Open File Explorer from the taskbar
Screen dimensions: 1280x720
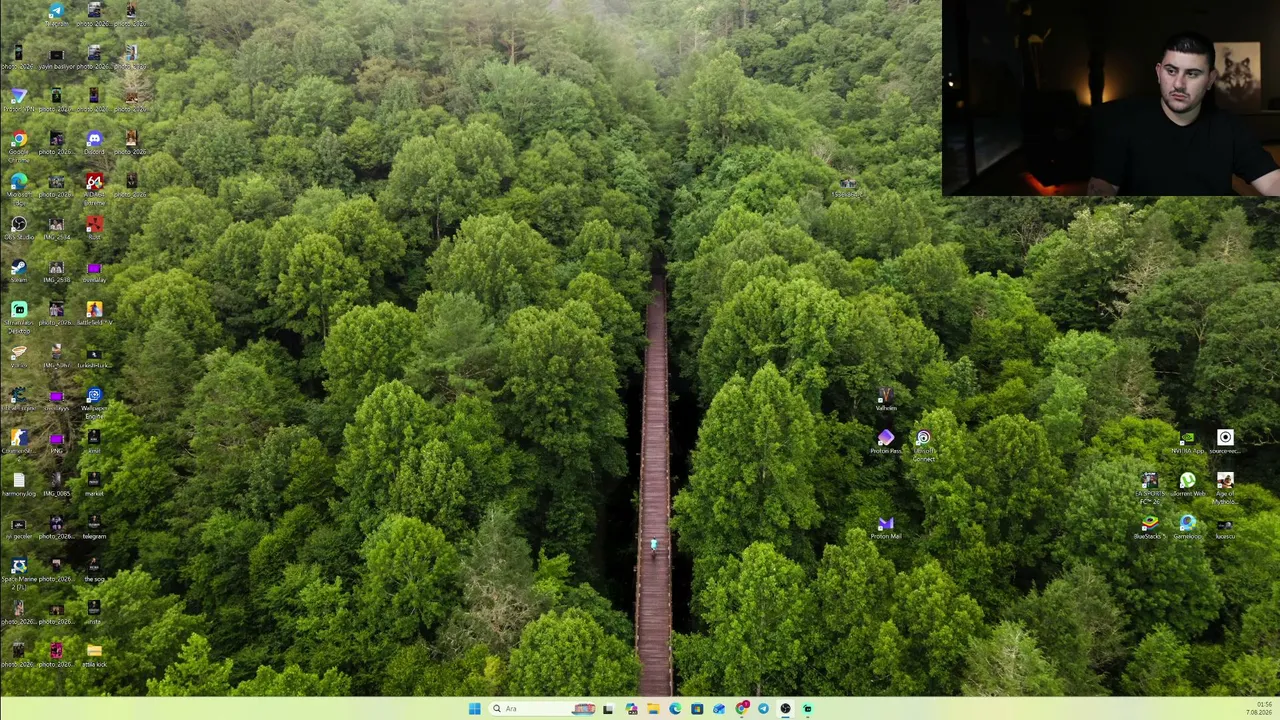tap(653, 709)
